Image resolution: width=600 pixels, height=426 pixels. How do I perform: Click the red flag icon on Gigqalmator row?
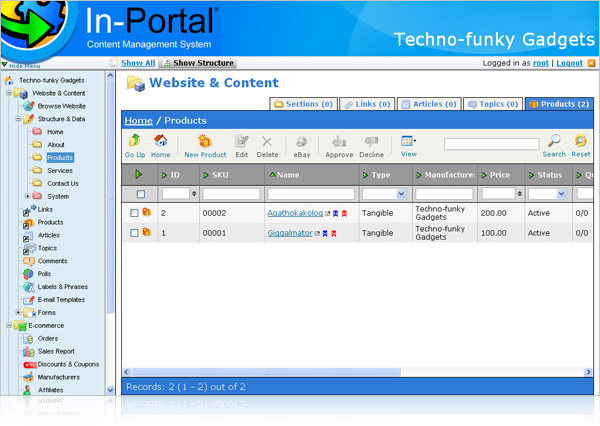[x=334, y=233]
